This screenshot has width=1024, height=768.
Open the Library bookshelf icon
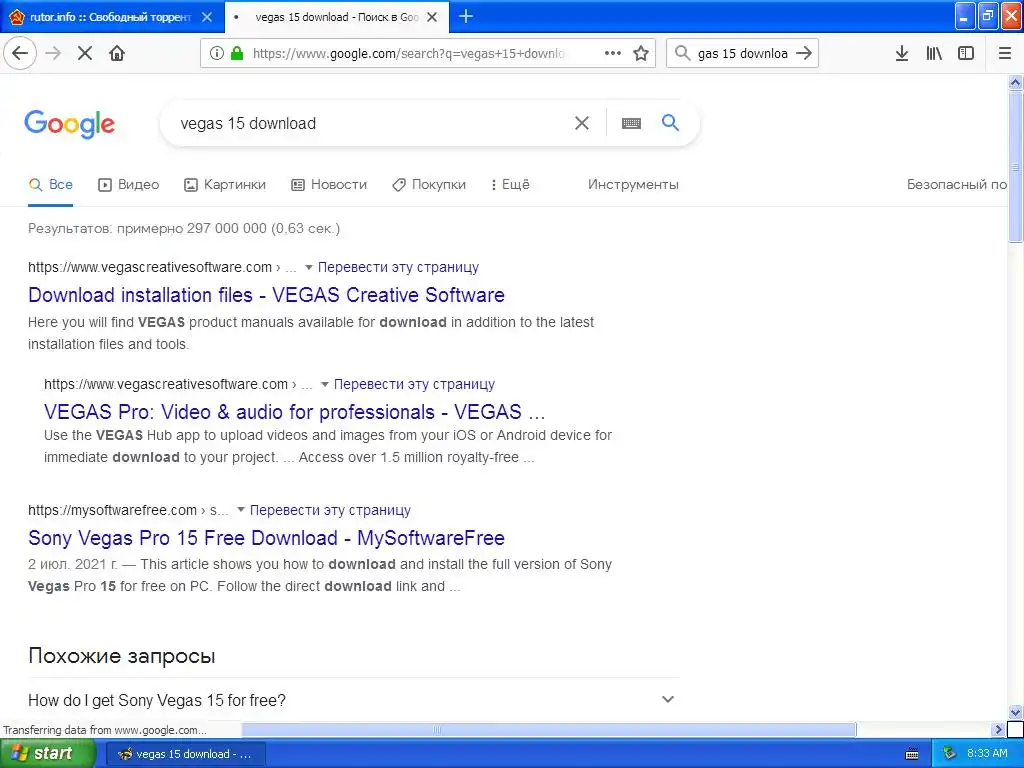pyautogui.click(x=935, y=53)
